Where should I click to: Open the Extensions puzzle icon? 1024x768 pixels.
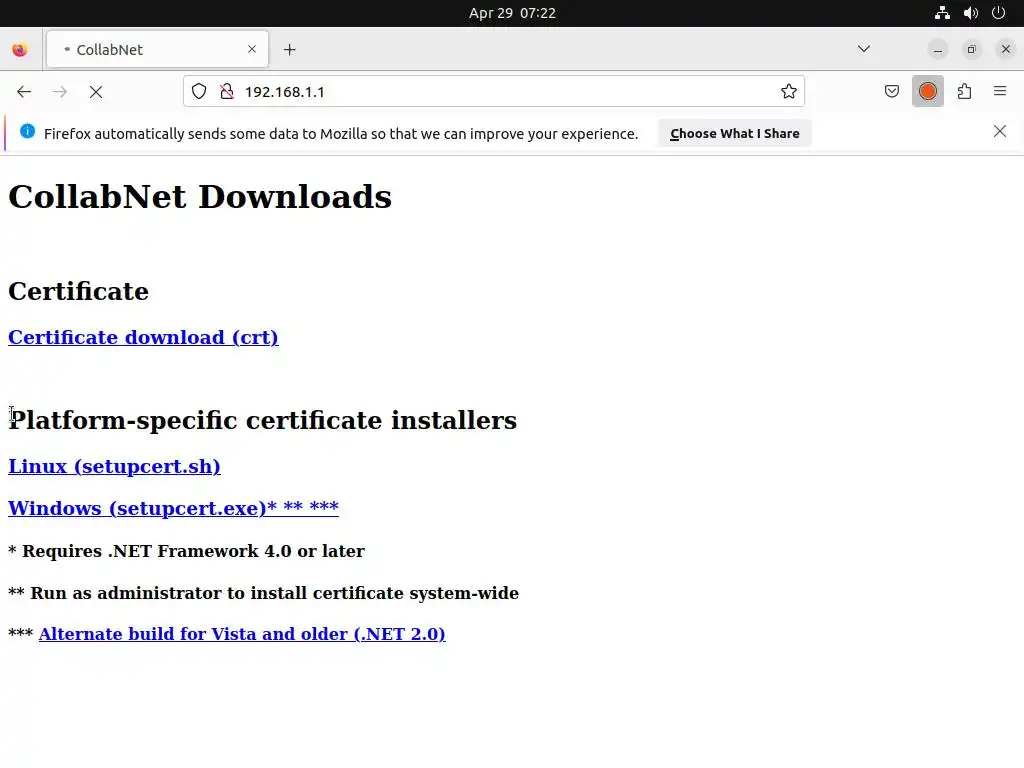point(965,91)
